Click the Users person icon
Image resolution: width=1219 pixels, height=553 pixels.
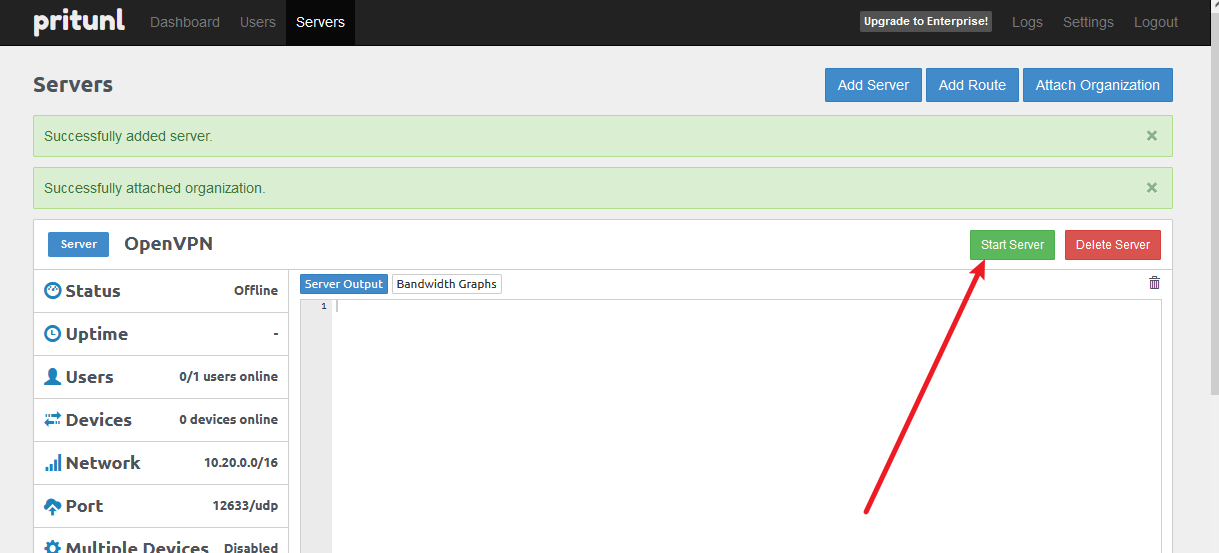click(x=53, y=377)
